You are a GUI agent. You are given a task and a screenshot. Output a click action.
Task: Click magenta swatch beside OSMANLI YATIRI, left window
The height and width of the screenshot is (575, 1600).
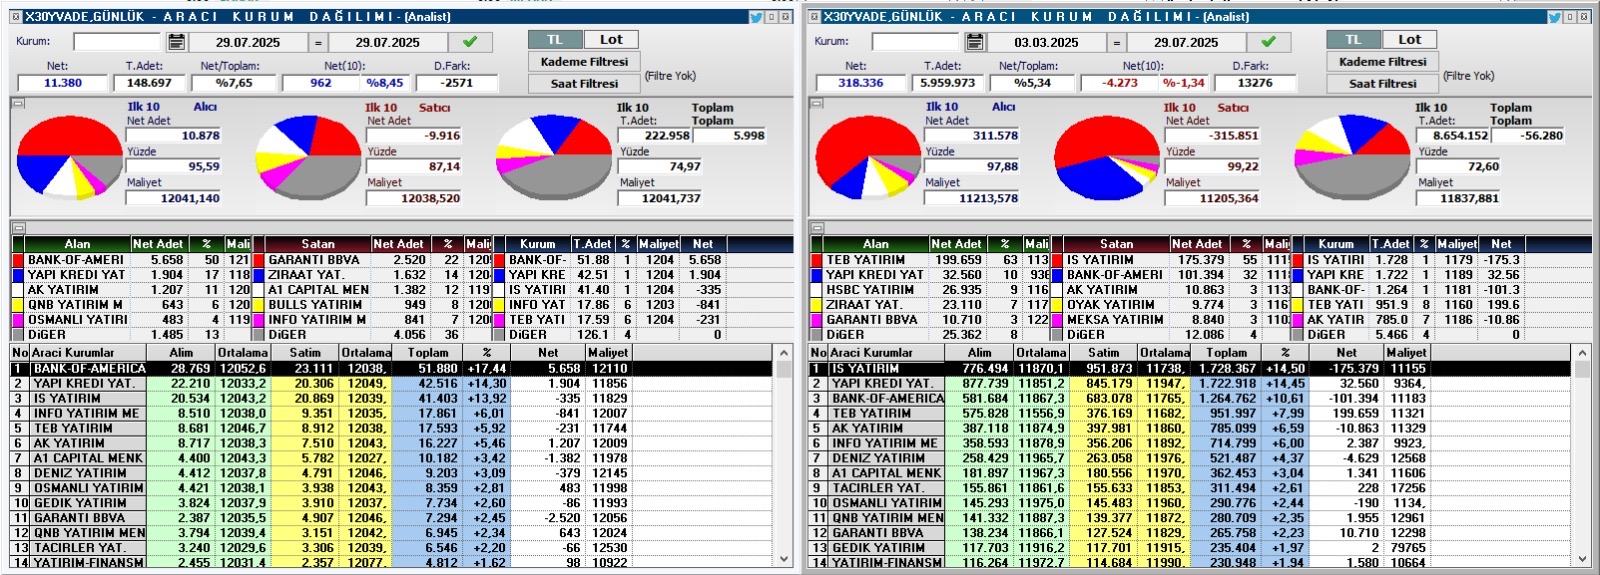(x=17, y=320)
